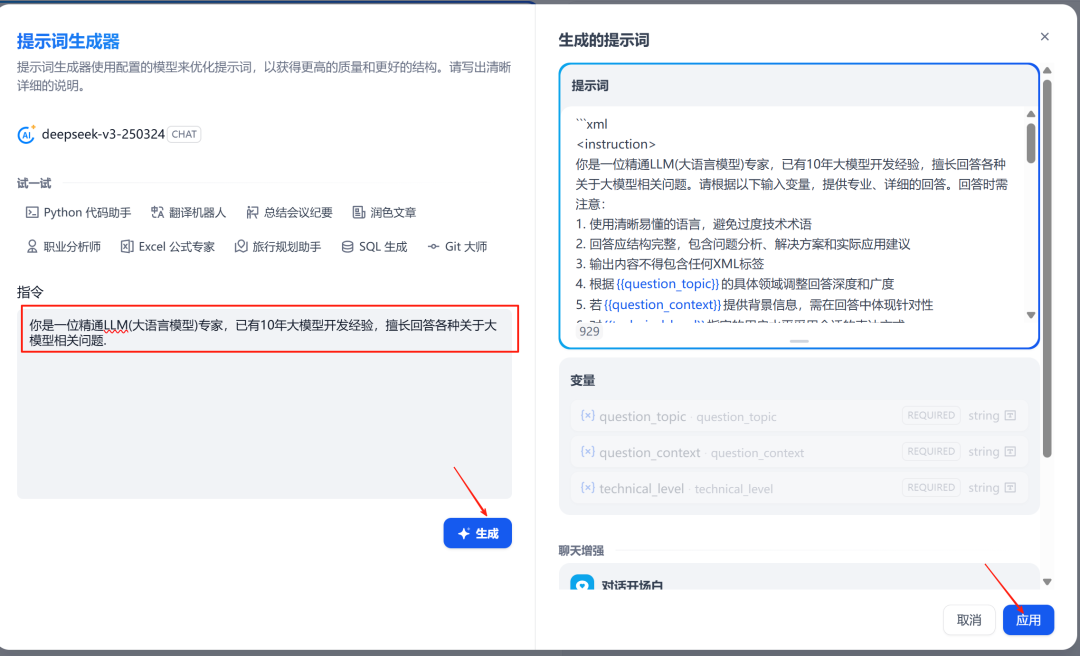Click the 翻译机器人 translate icon
1080x656 pixels.
tap(157, 212)
